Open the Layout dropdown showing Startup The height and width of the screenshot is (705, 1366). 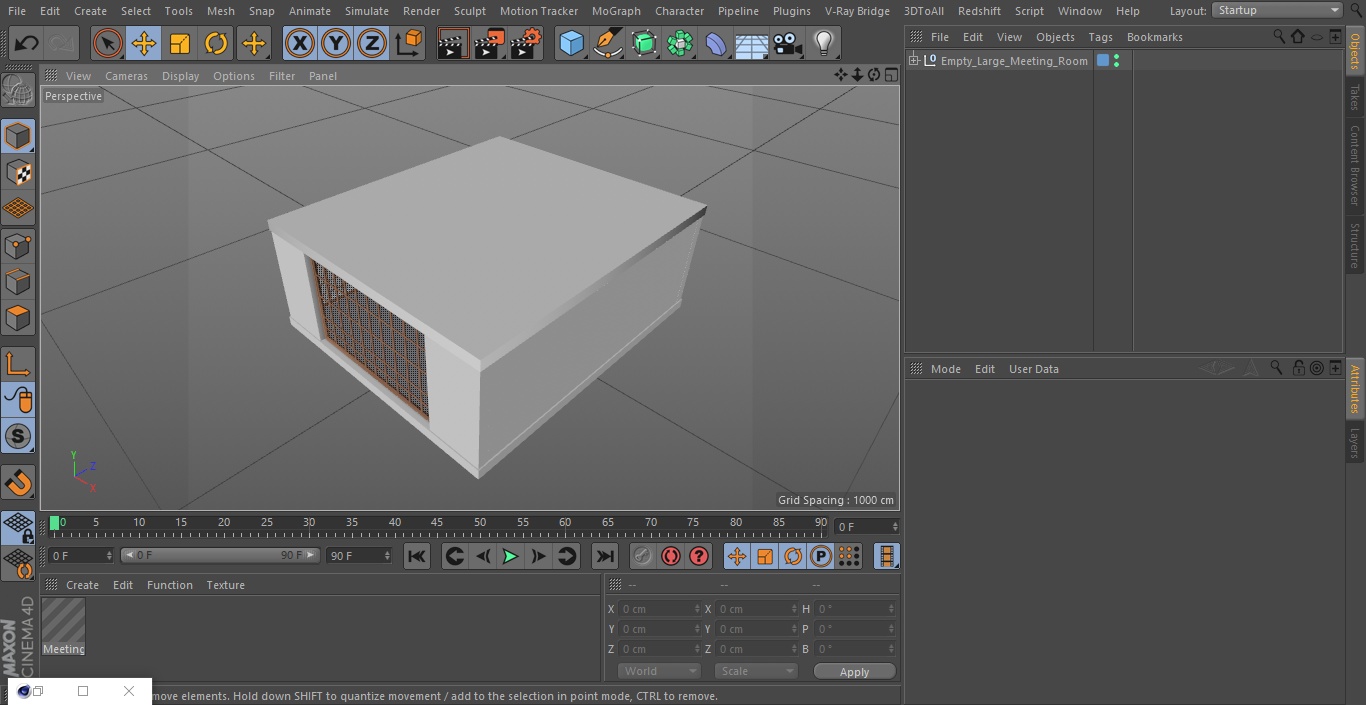(1277, 10)
